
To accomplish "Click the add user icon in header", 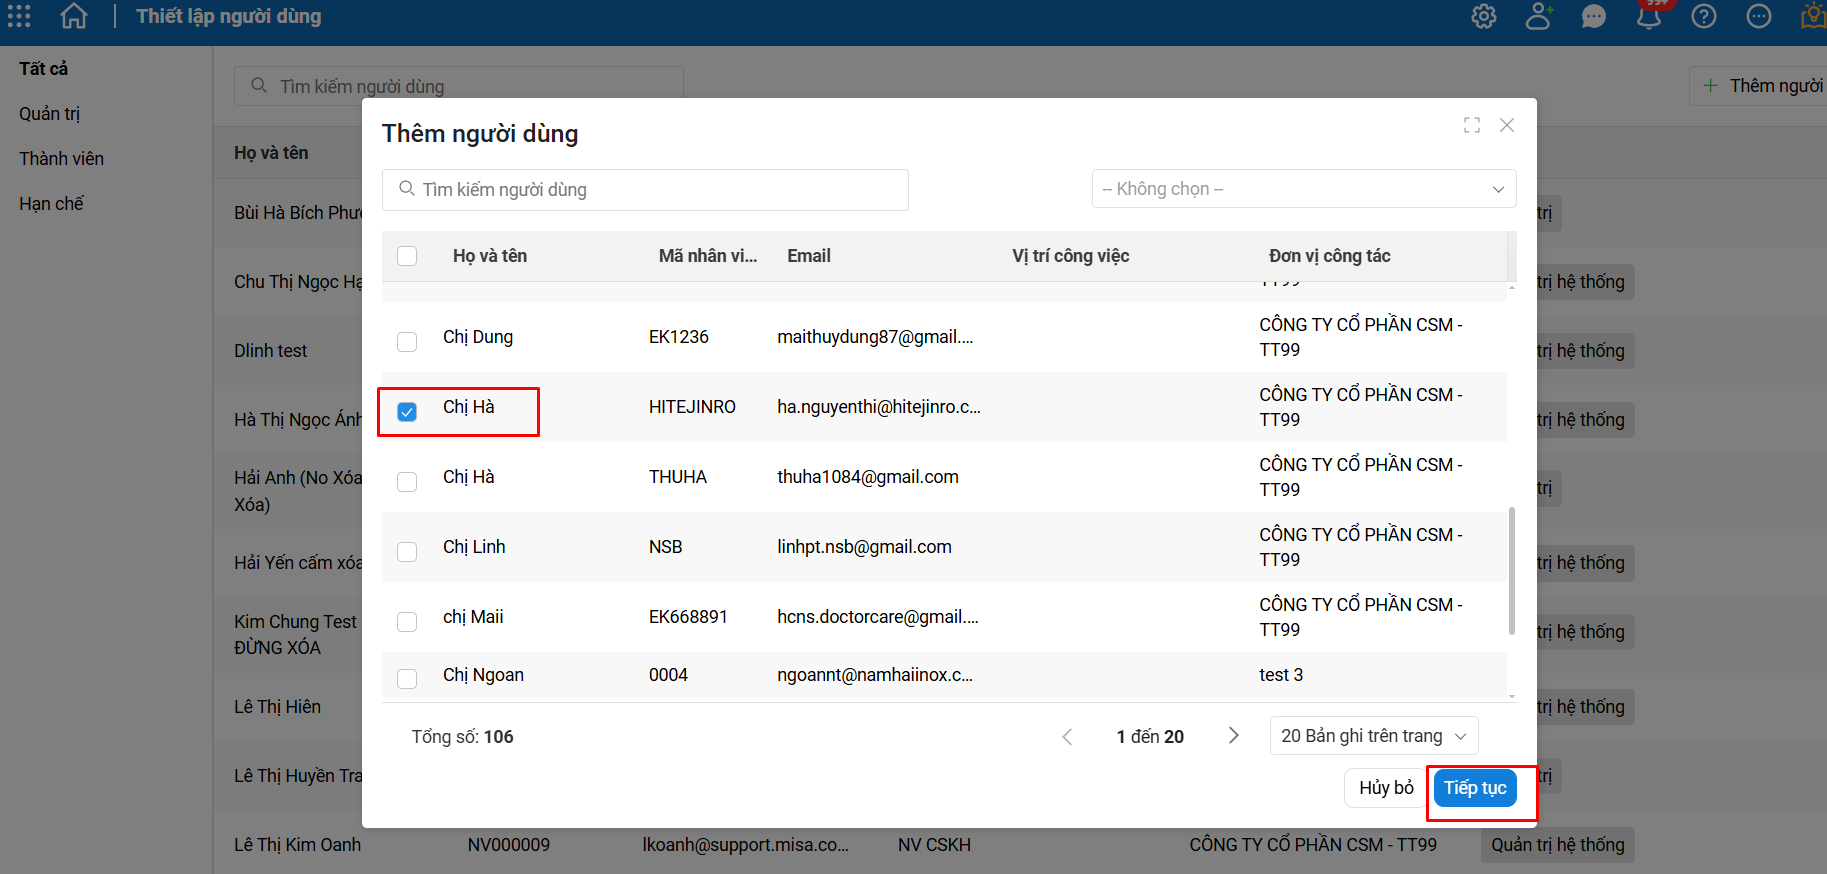I will (1538, 16).
